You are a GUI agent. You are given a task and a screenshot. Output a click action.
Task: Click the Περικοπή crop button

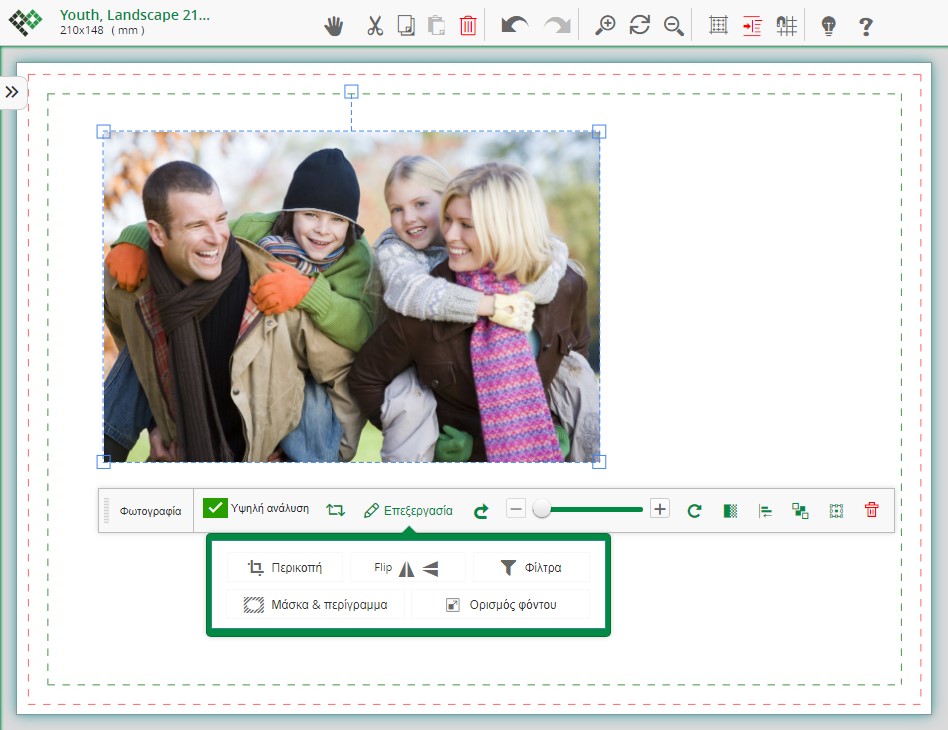285,568
